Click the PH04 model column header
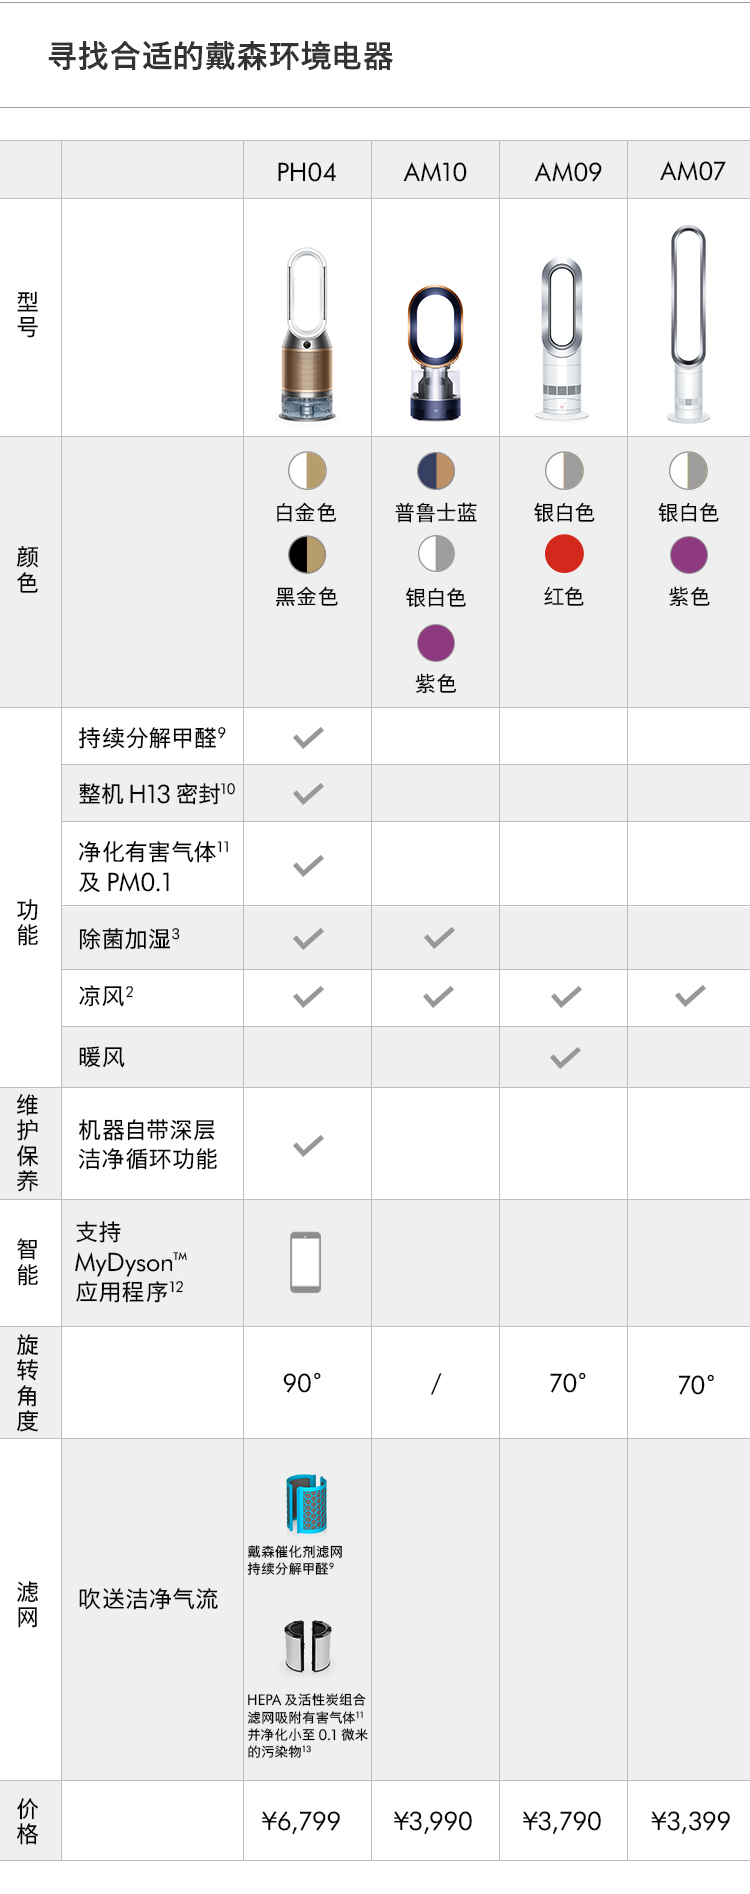This screenshot has height=1894, width=750. point(307,172)
